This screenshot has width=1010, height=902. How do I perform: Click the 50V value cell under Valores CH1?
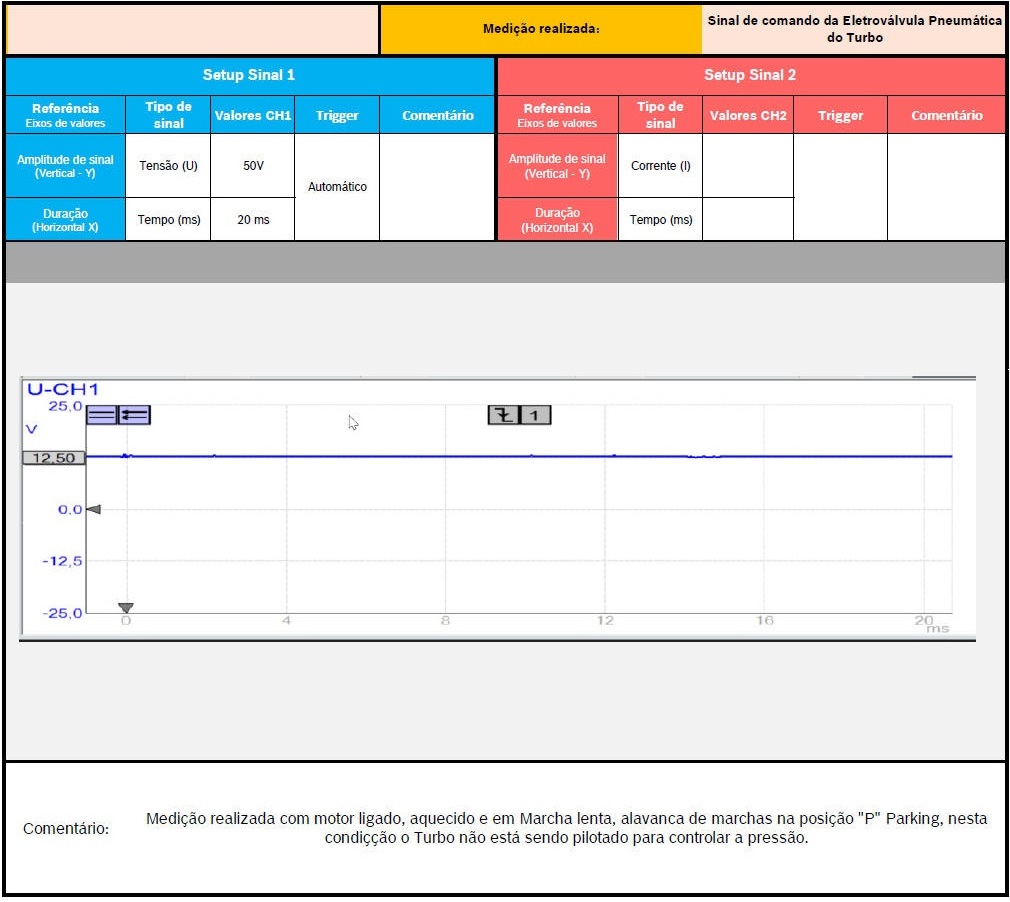coord(253,165)
